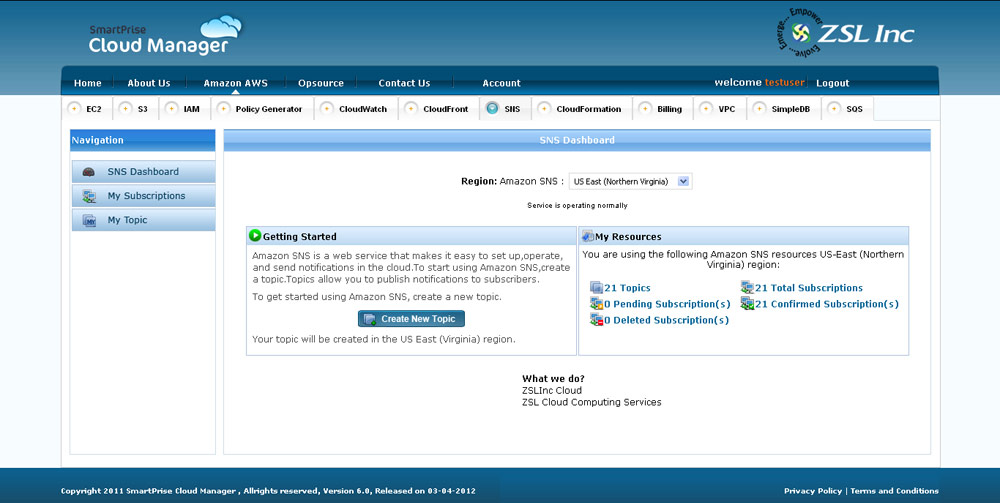
Task: Click the EC2 tab icon
Action: pos(75,109)
